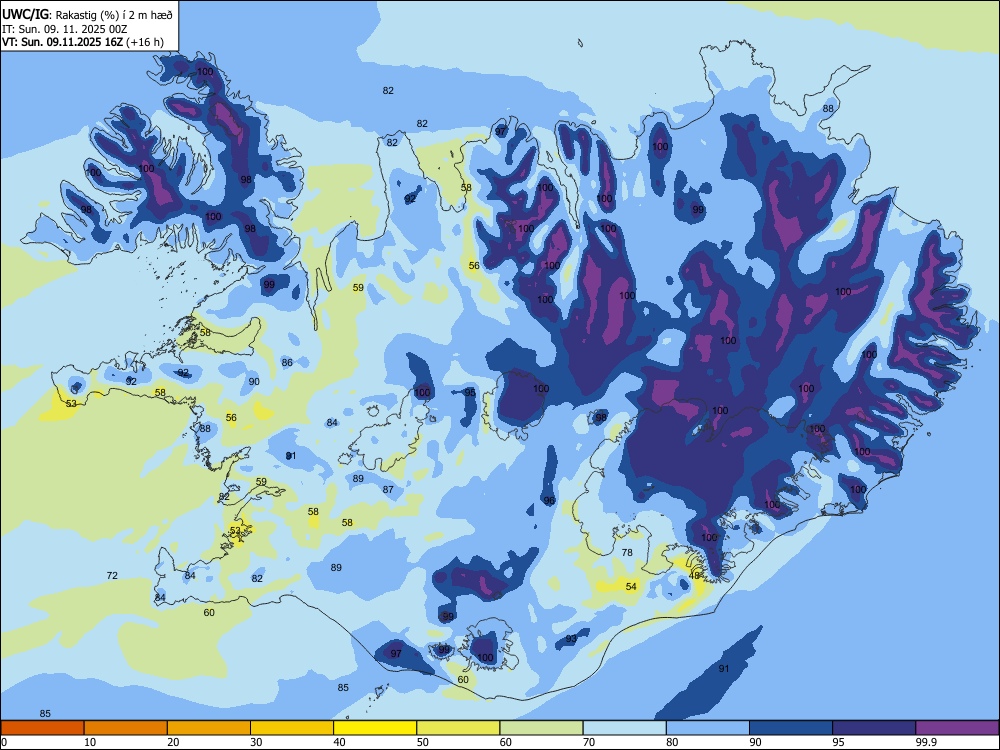Click the "VT: Sun. 09.11.2025 16Z (+16 h)" line
The width and height of the screenshot is (1000, 750).
click(x=83, y=42)
